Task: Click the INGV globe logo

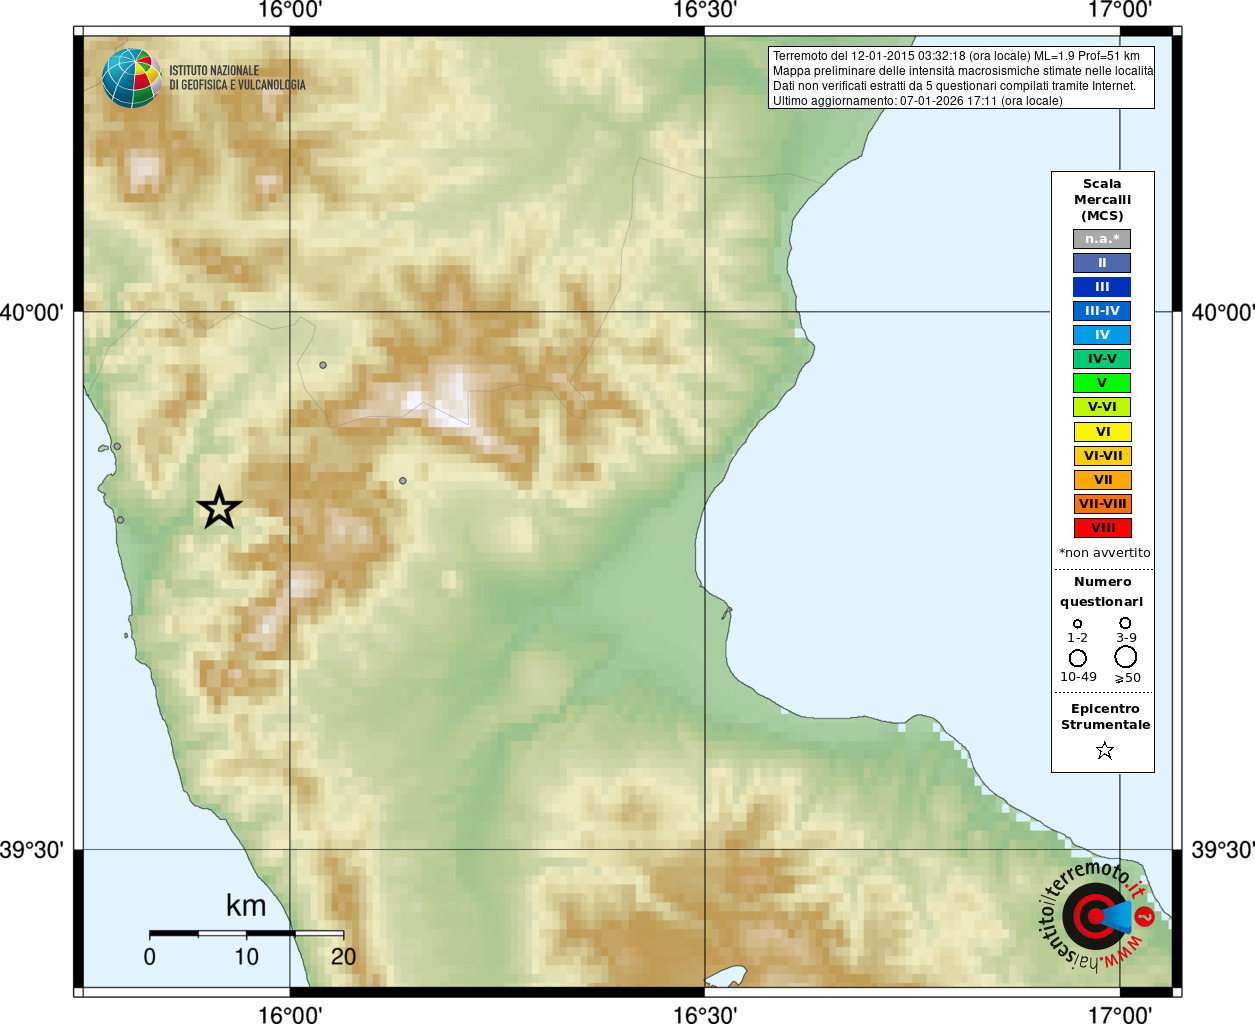Action: tap(132, 78)
